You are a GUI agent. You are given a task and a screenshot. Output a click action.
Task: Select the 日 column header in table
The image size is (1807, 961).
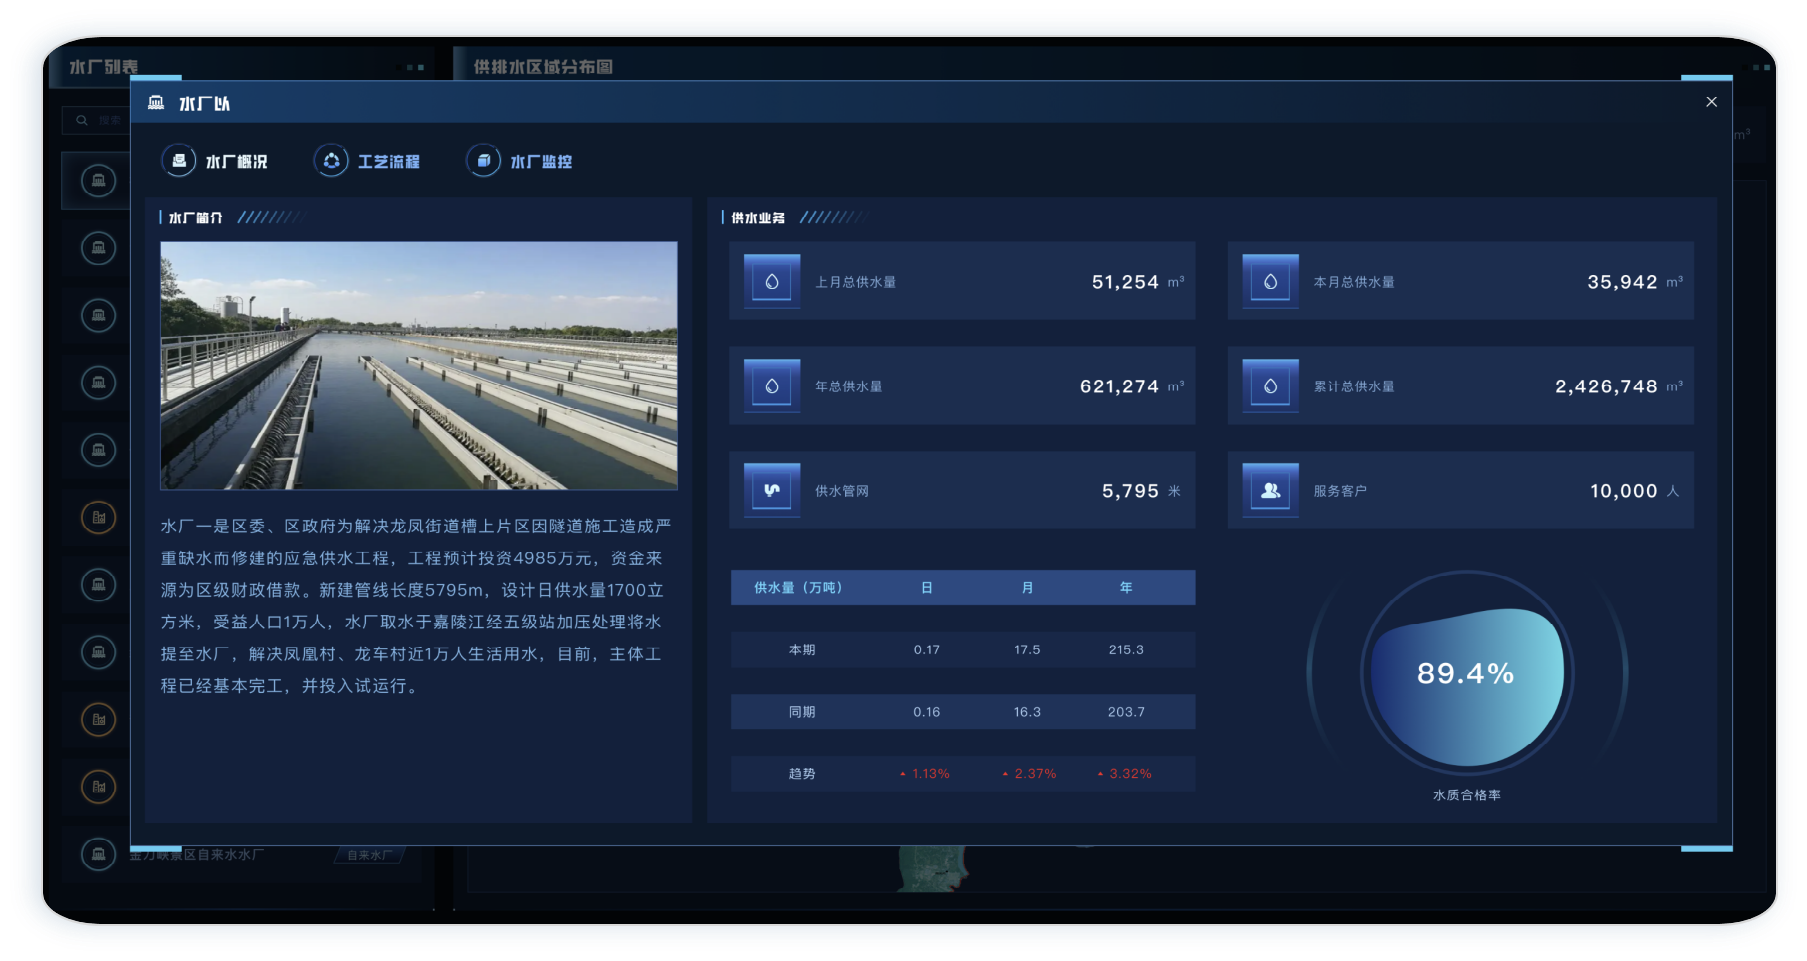pos(927,588)
